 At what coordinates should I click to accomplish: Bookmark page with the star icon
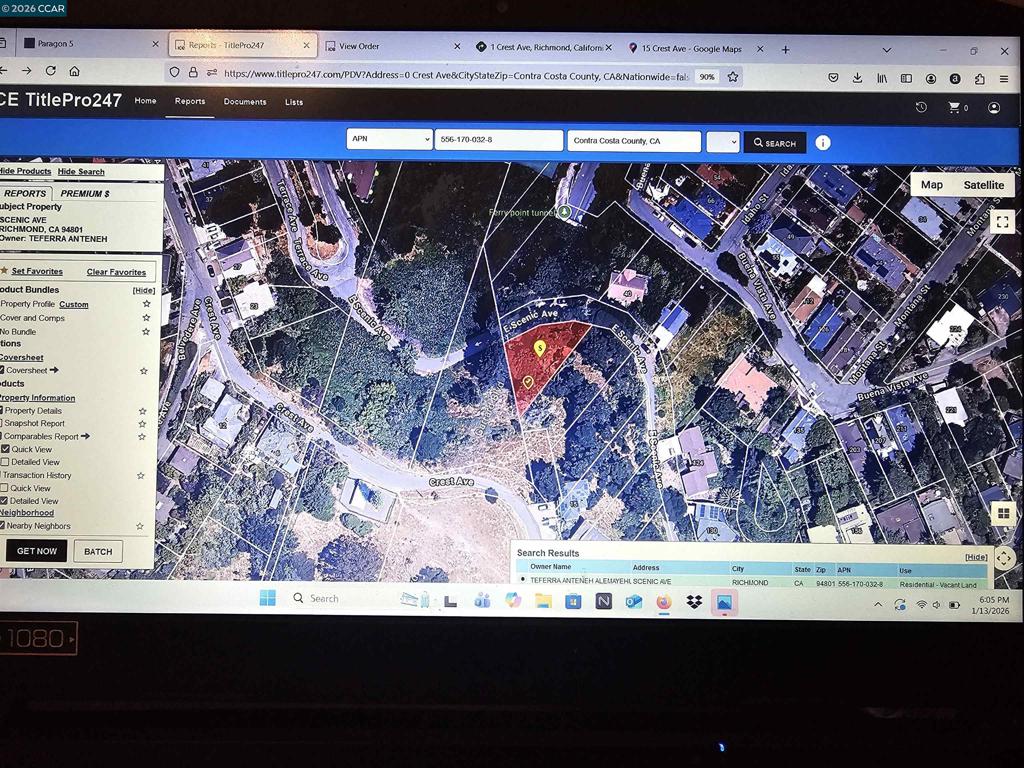tap(733, 76)
